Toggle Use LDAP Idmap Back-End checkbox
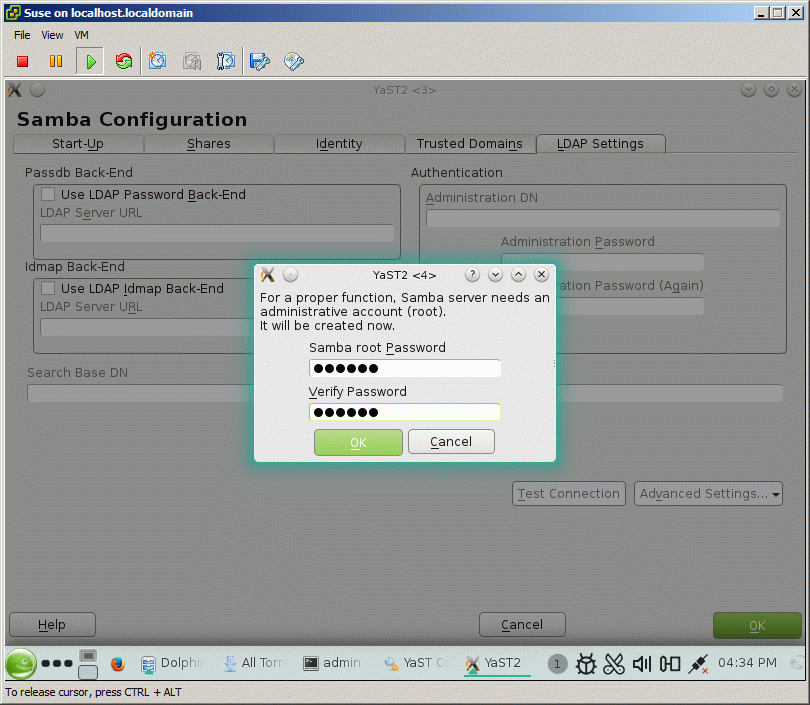Image resolution: width=810 pixels, height=705 pixels. [x=48, y=288]
